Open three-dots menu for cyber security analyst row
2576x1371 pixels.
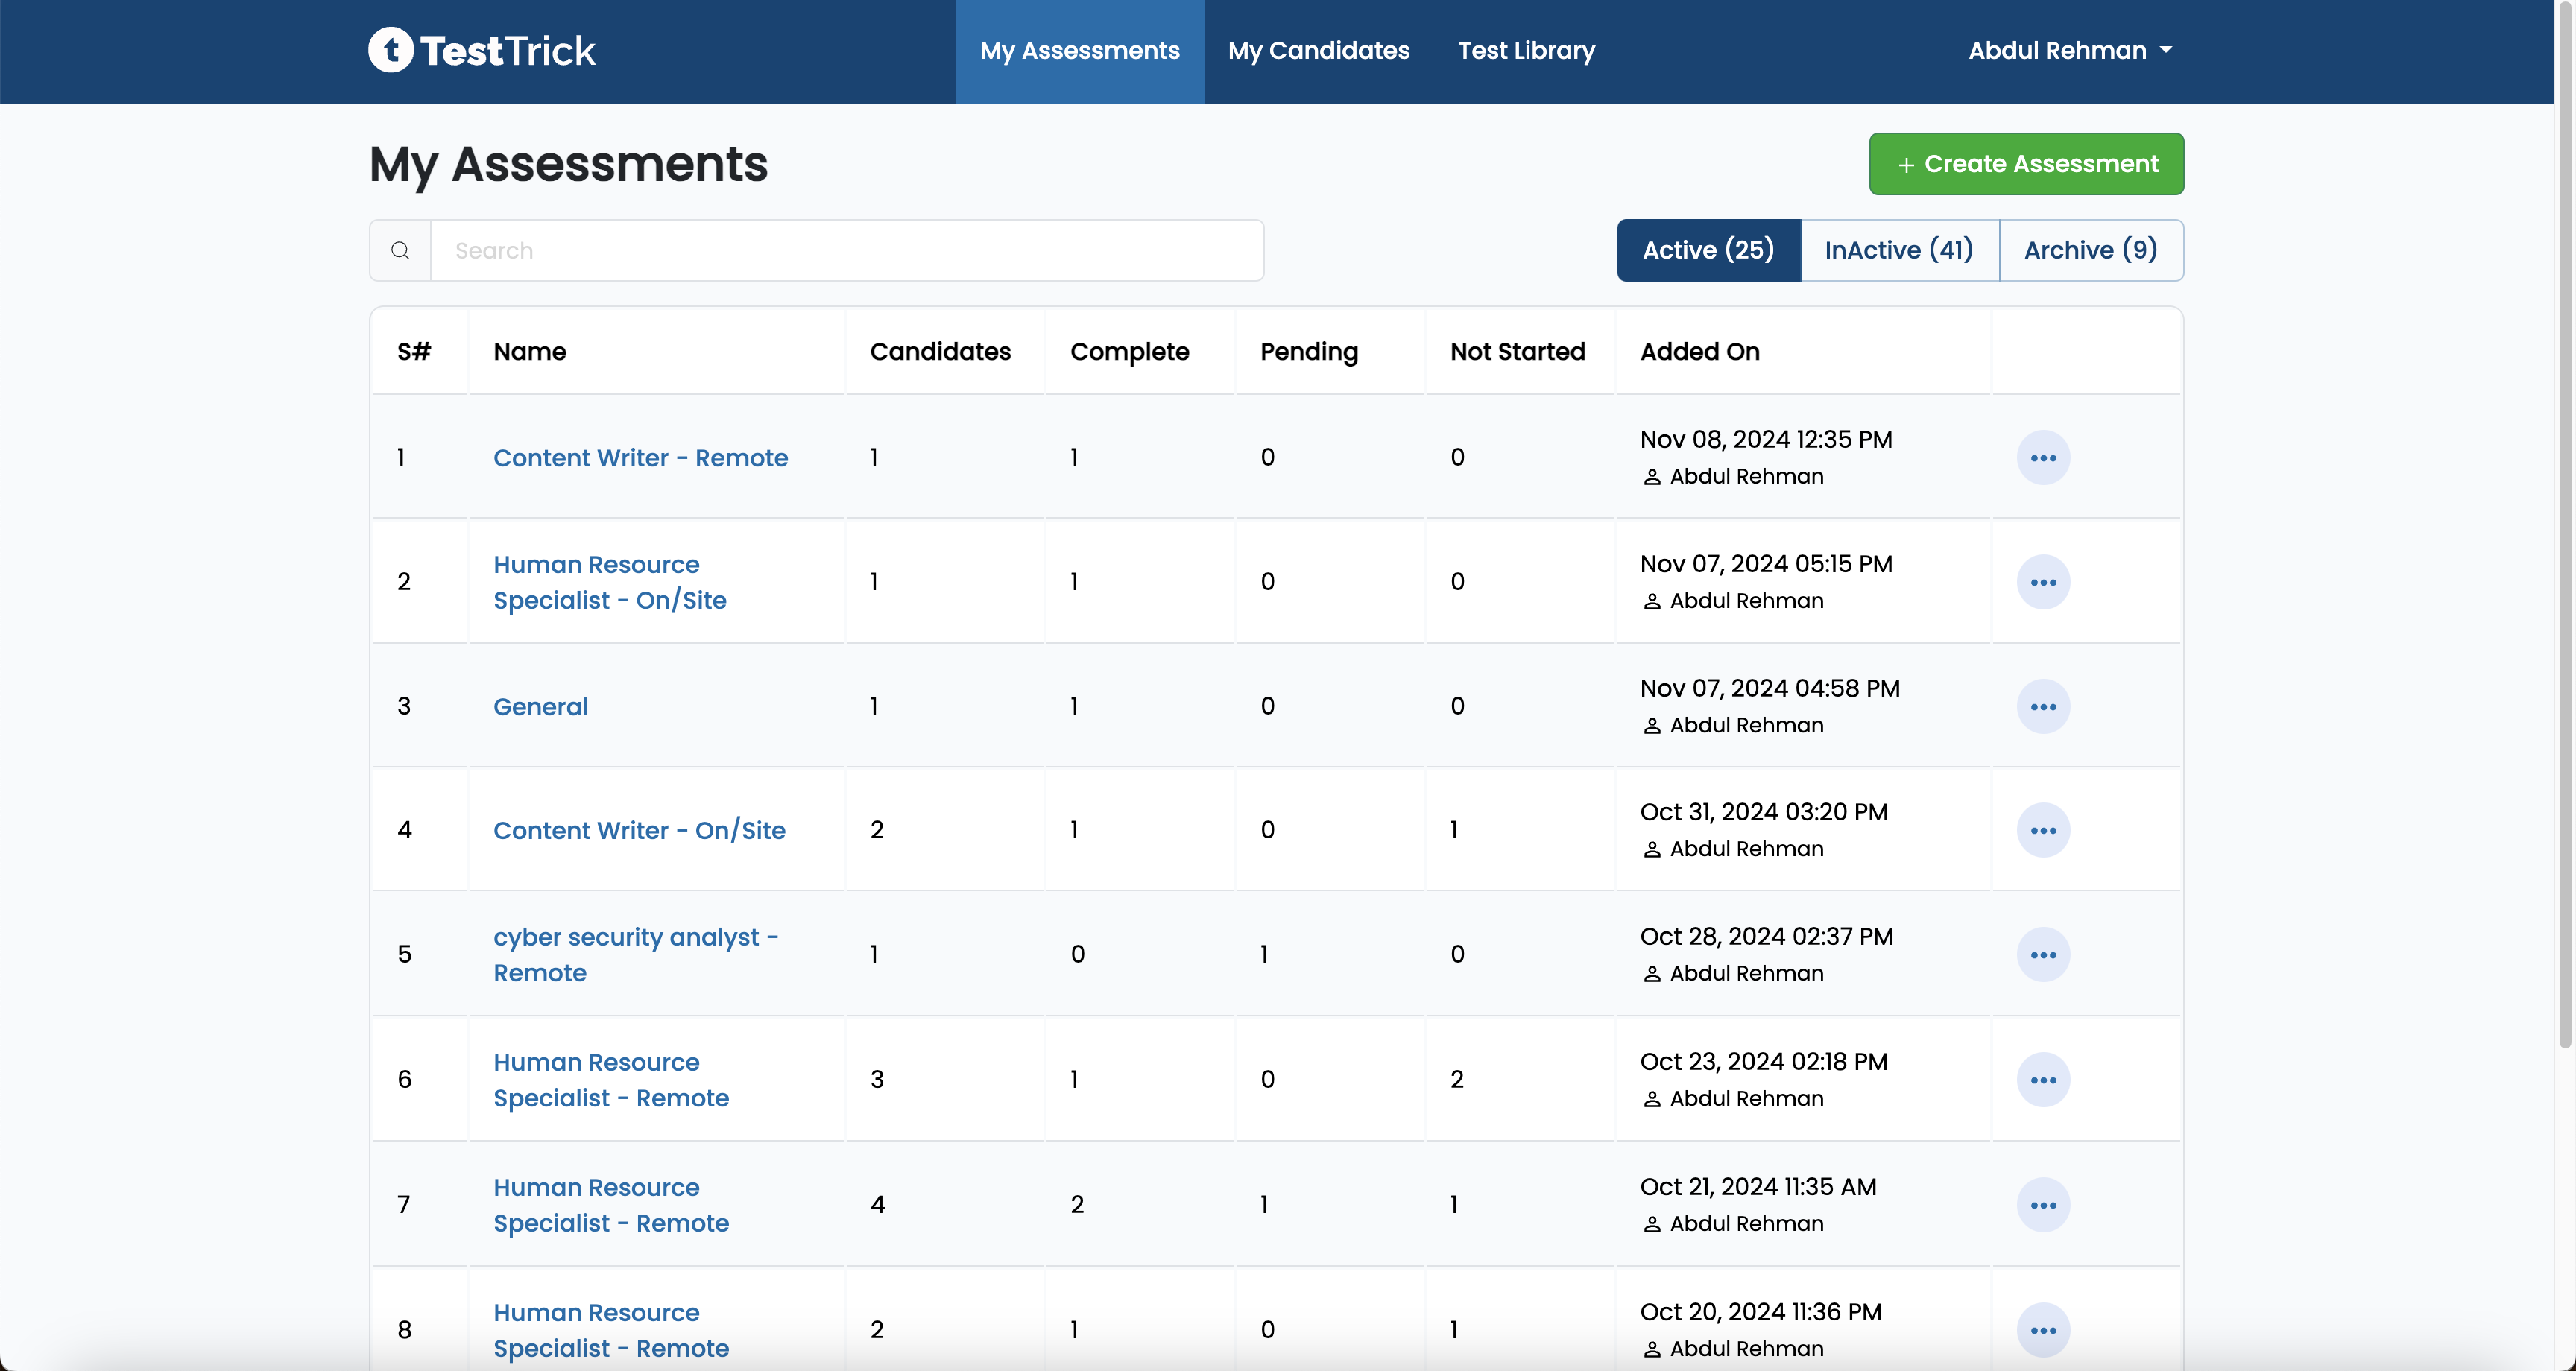tap(2042, 955)
